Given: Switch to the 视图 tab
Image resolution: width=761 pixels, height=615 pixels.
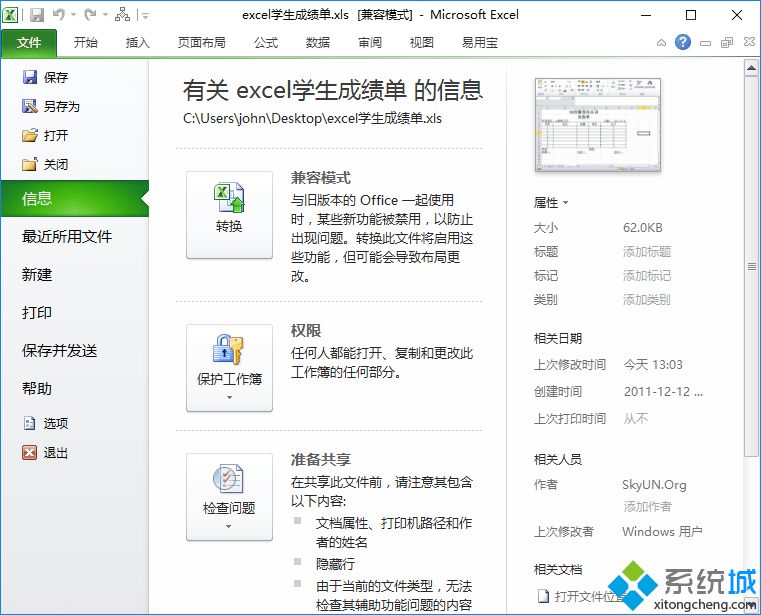Looking at the screenshot, I should pyautogui.click(x=422, y=43).
